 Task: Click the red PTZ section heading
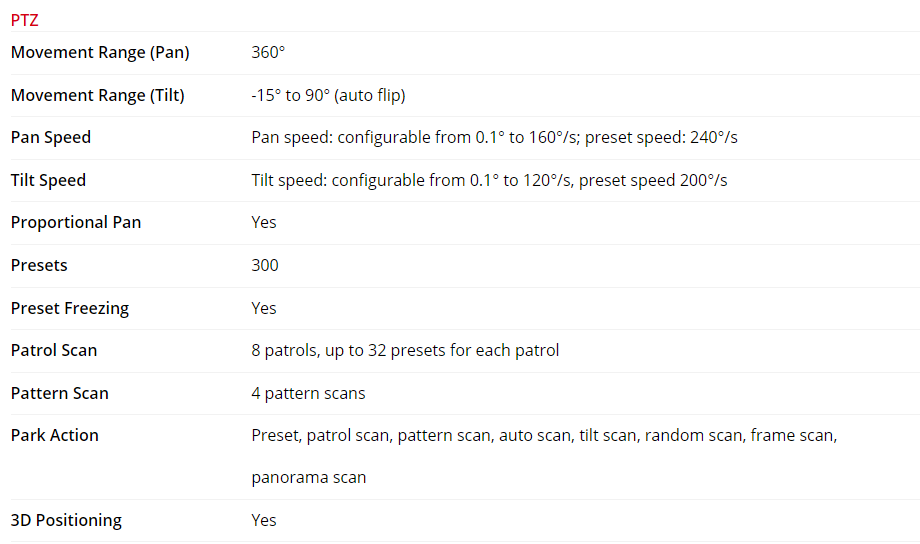tap(24, 20)
